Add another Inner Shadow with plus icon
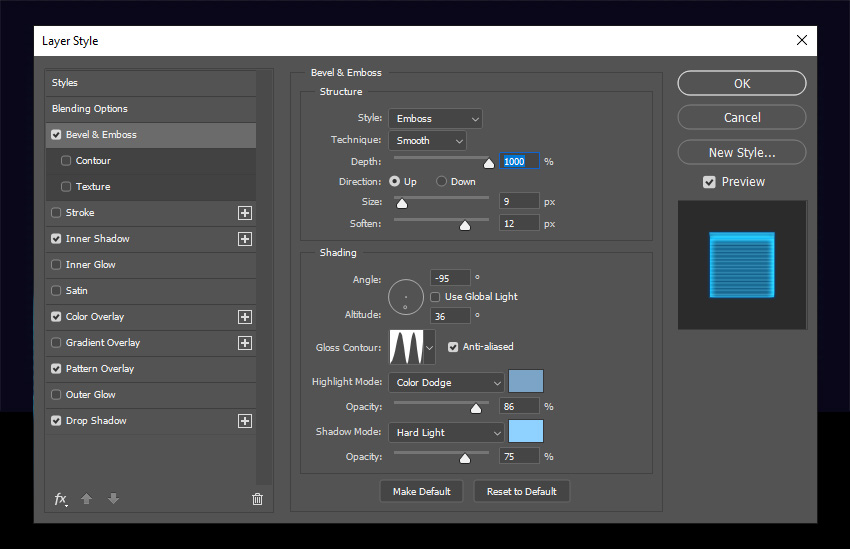The image size is (850, 549). pyautogui.click(x=245, y=239)
